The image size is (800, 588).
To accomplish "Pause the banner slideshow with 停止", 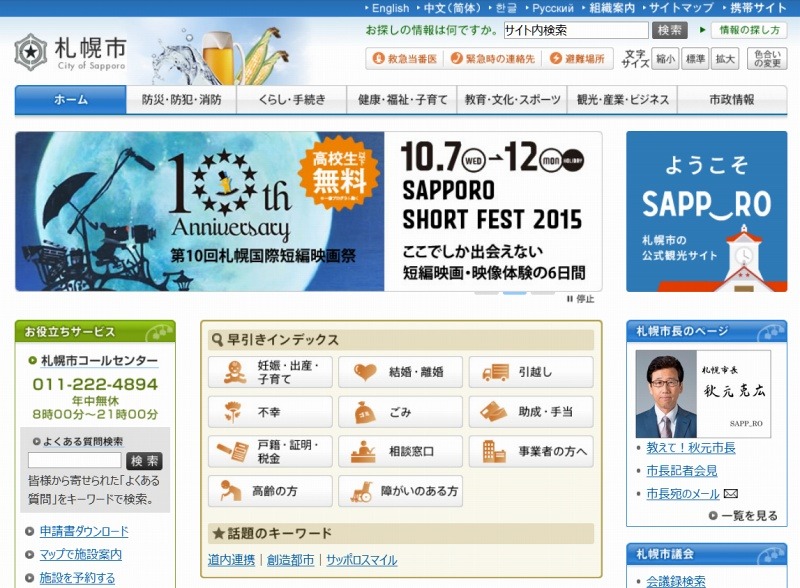I will [x=581, y=299].
